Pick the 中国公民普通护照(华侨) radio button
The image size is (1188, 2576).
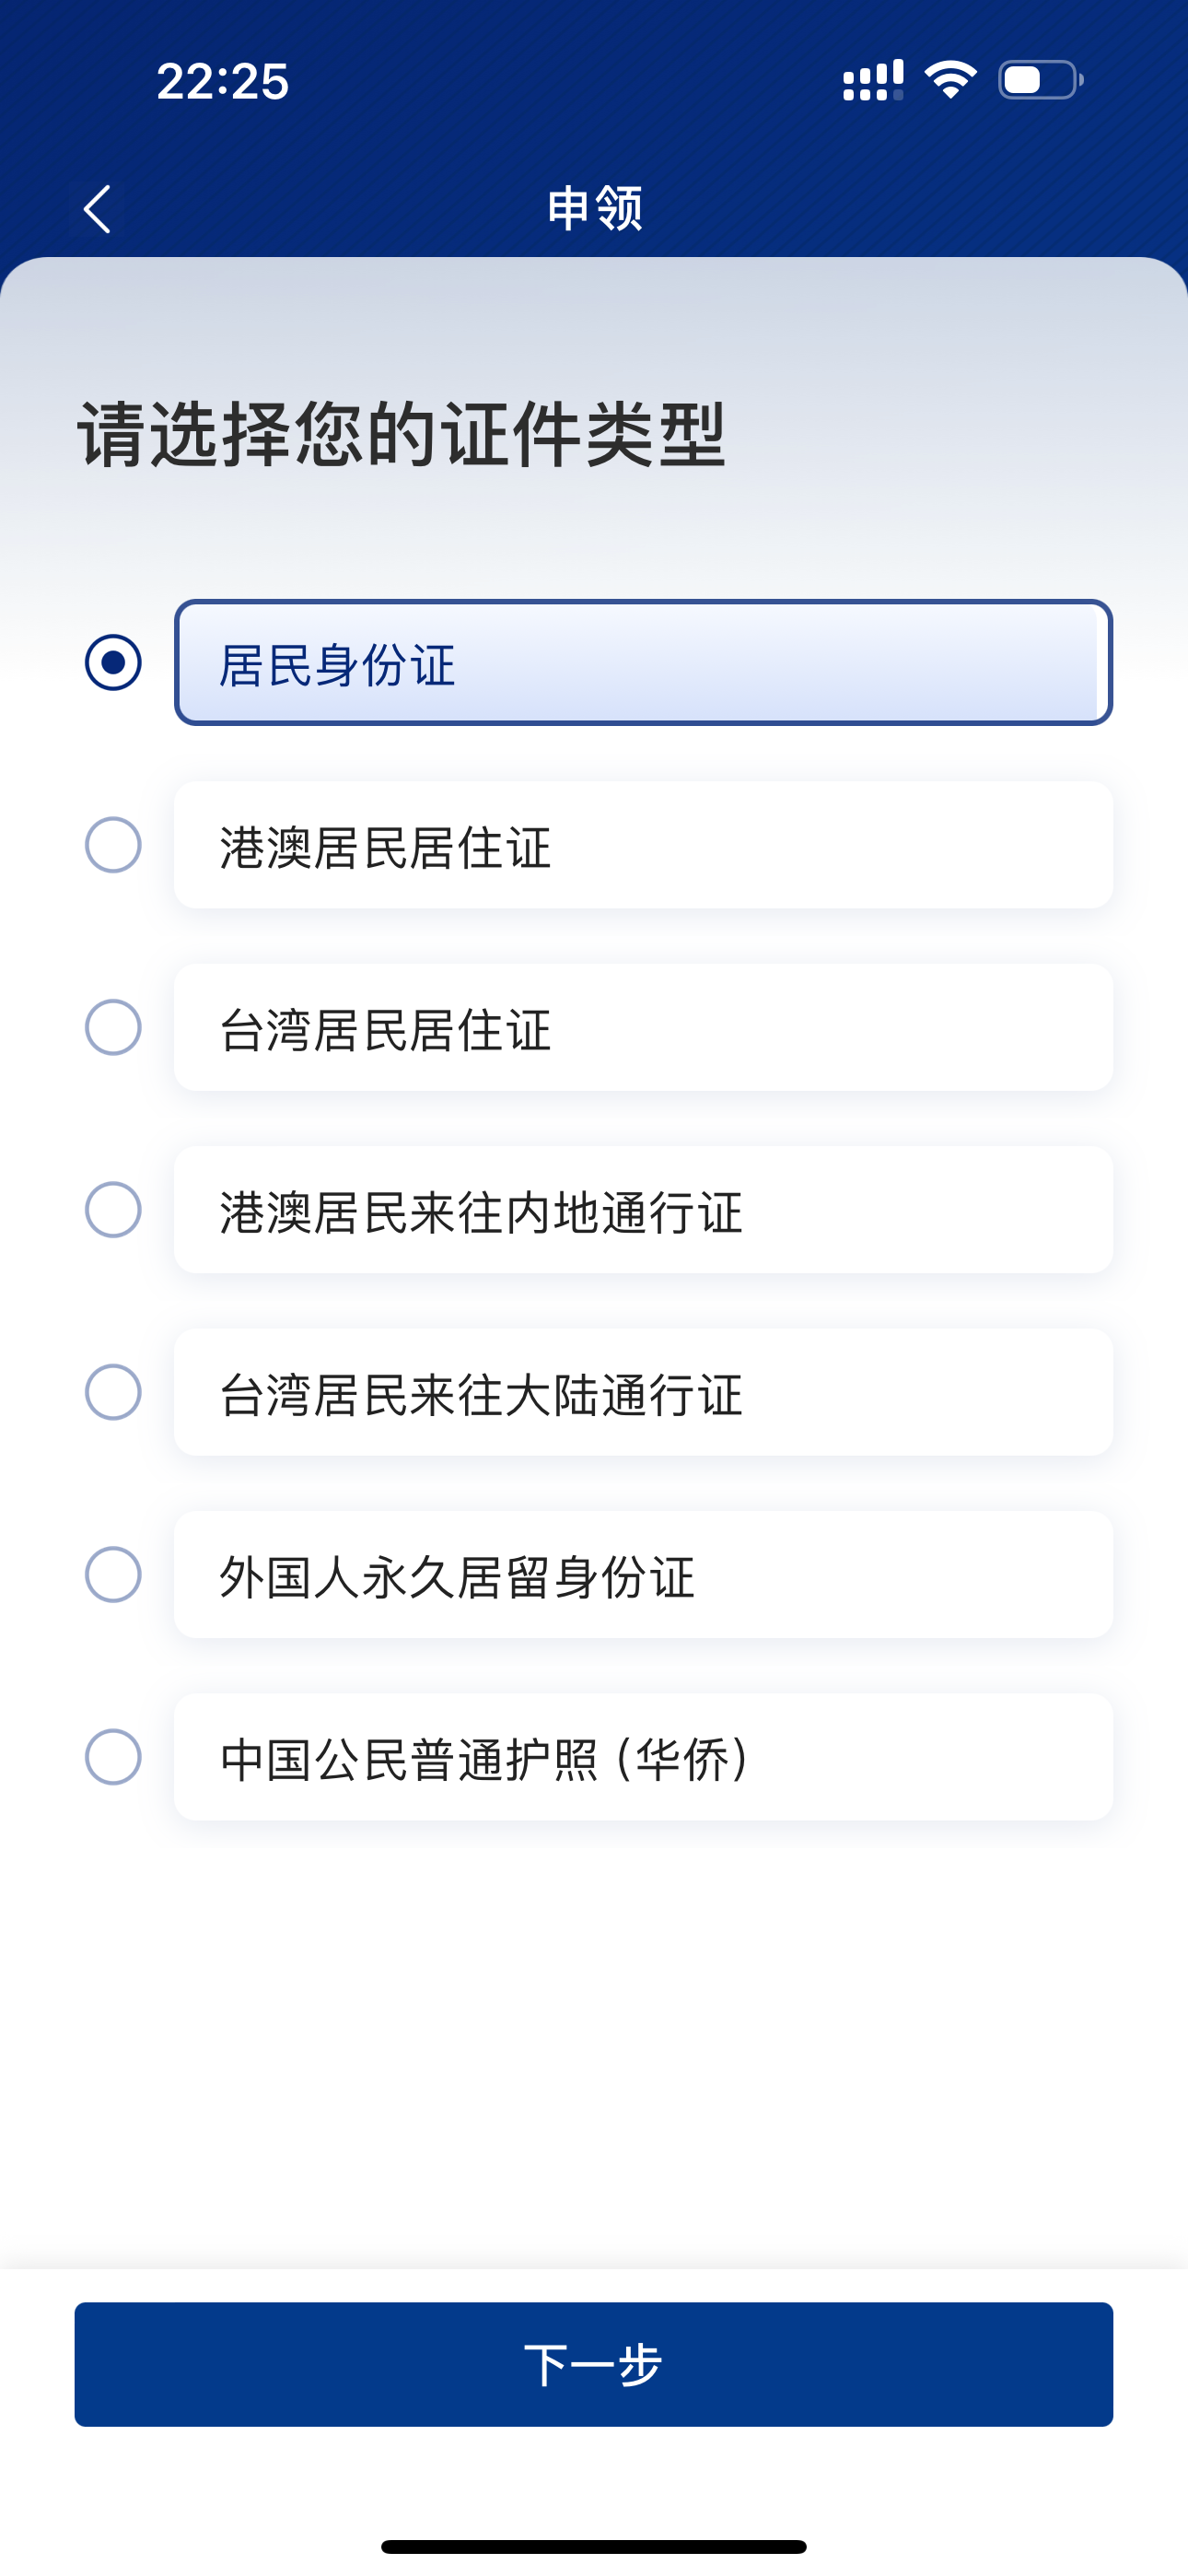(x=113, y=1757)
